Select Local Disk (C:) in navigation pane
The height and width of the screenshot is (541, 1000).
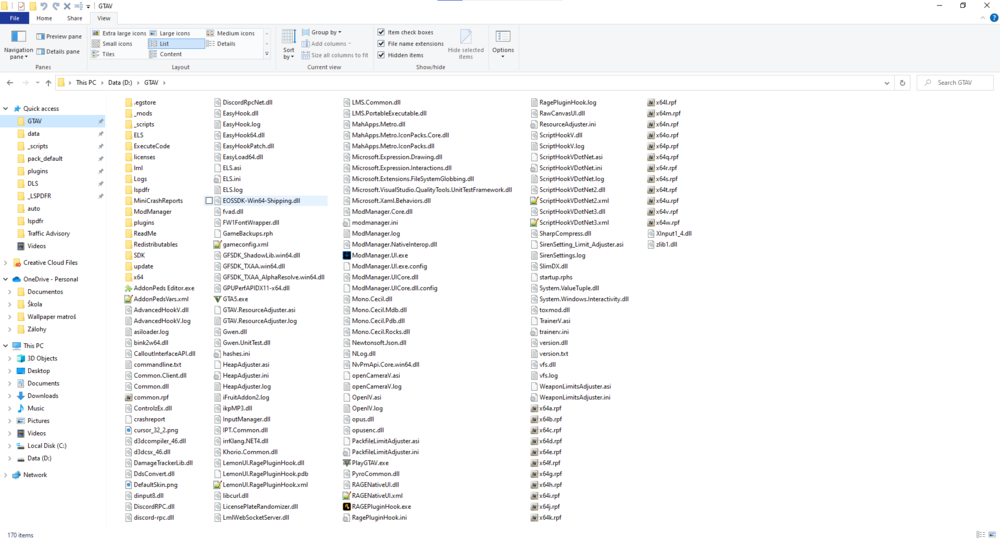(47, 446)
